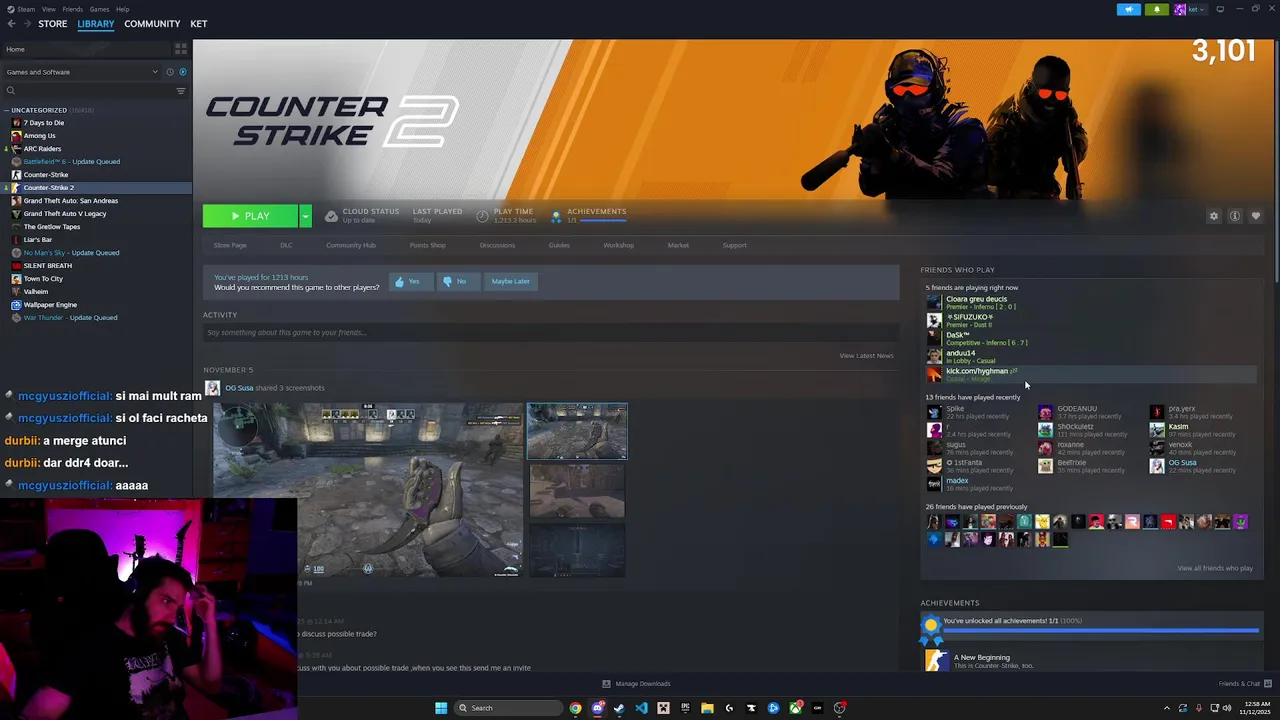This screenshot has height=720, width=1280.
Task: Open the advanced filter options icon
Action: (x=181, y=91)
